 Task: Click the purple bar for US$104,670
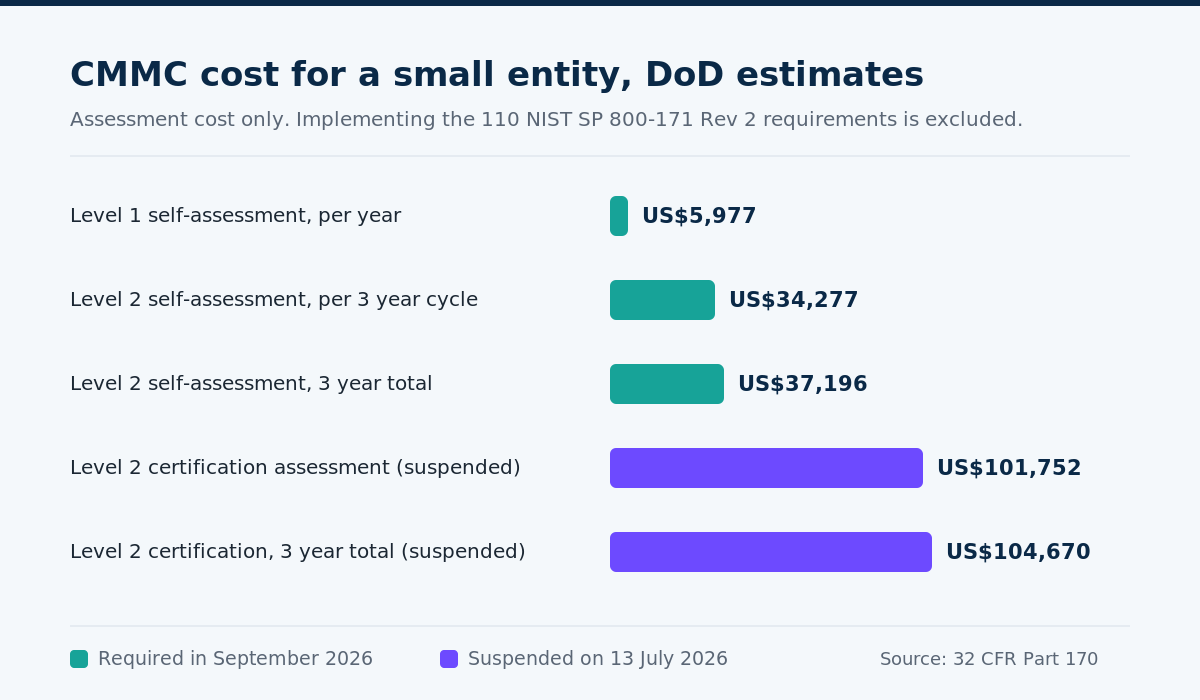(771, 552)
